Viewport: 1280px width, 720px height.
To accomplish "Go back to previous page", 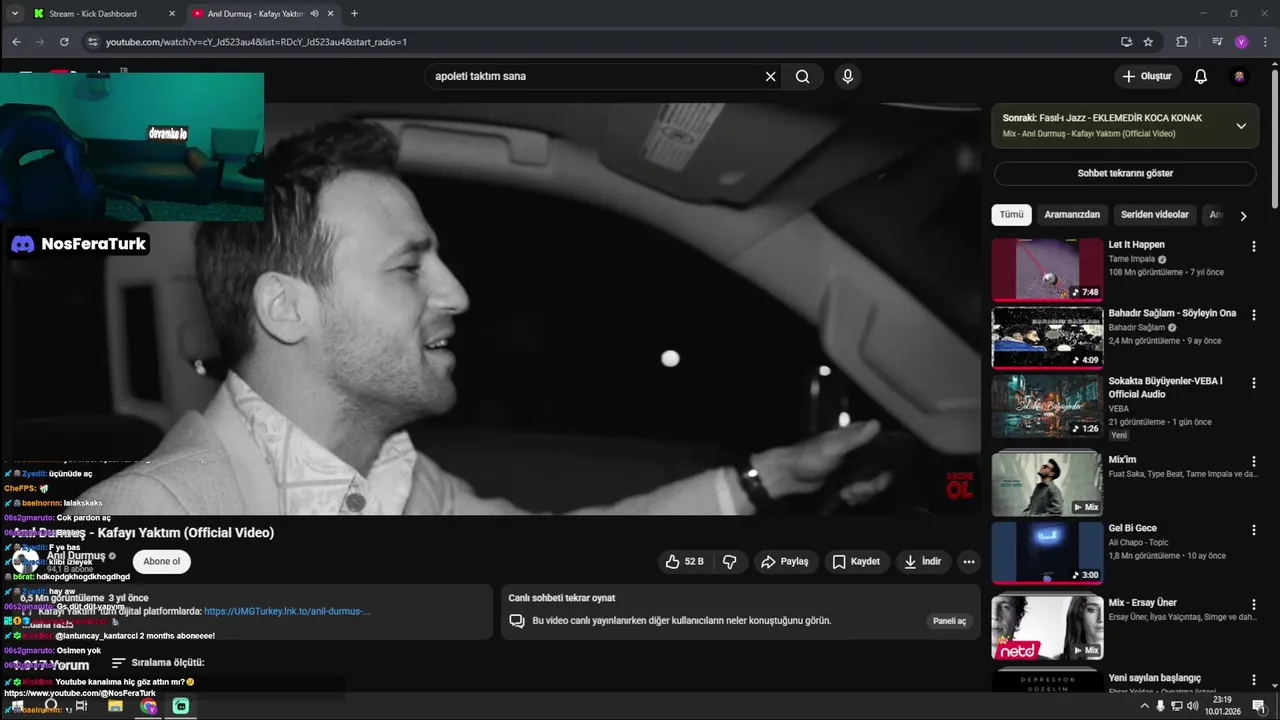I will pos(16,42).
